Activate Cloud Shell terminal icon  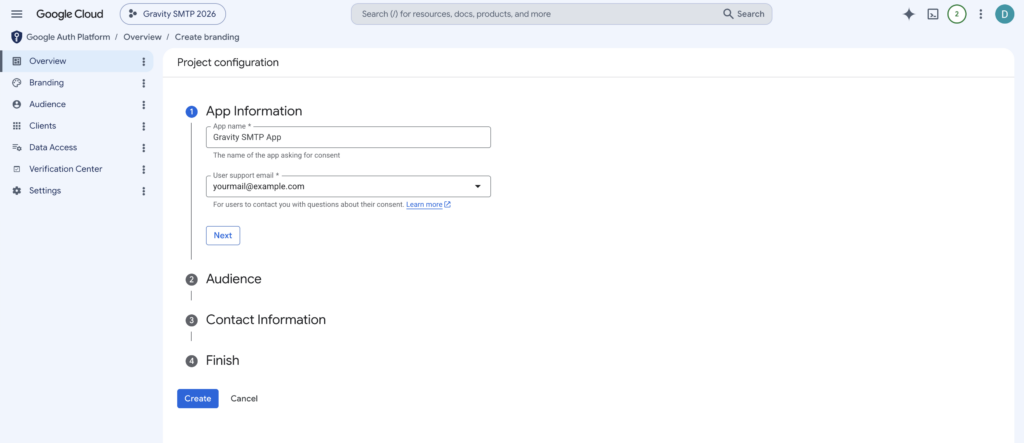[x=933, y=14]
